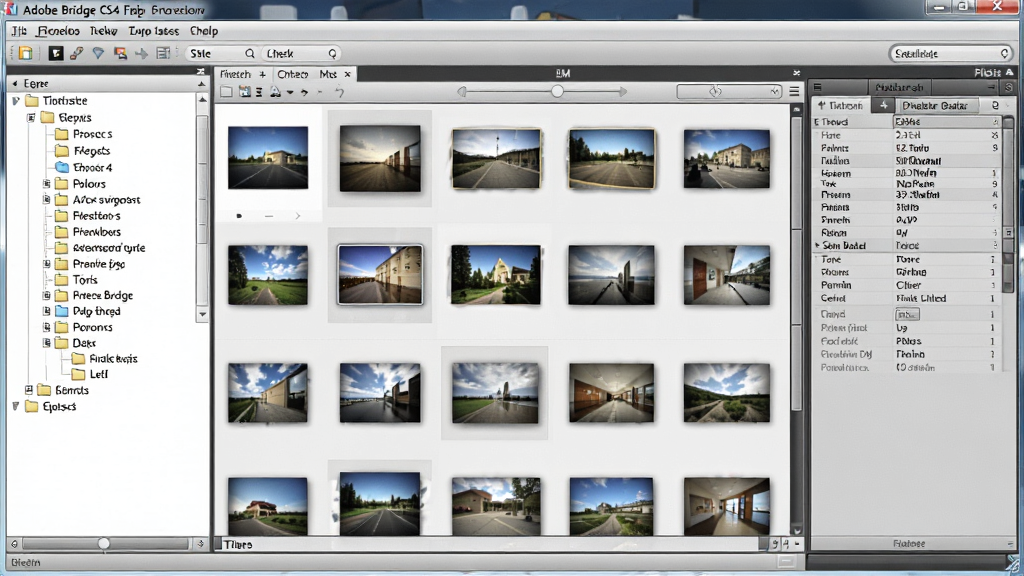1024x576 pixels.
Task: Open the sort dropdown field in the content toolbar
Action: 729,92
